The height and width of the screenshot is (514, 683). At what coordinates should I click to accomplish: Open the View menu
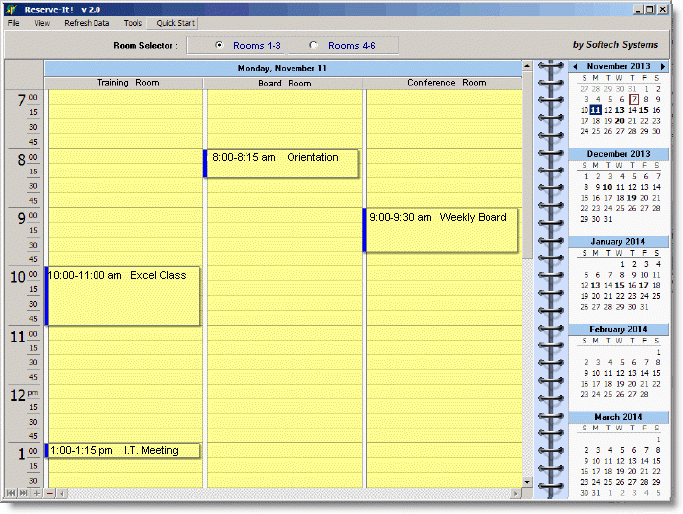click(x=42, y=23)
